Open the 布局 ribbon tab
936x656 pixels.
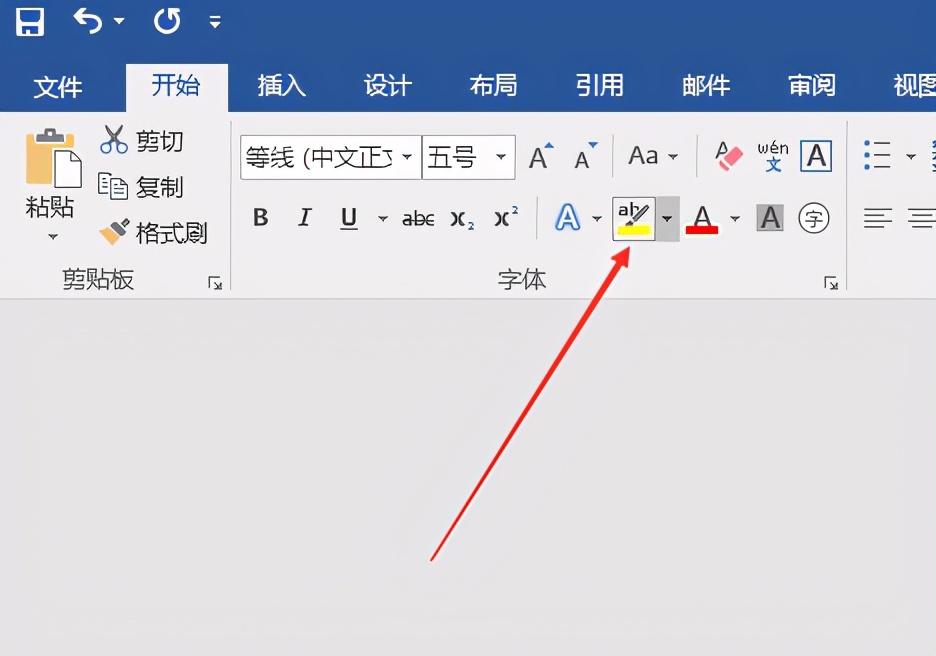pos(494,86)
